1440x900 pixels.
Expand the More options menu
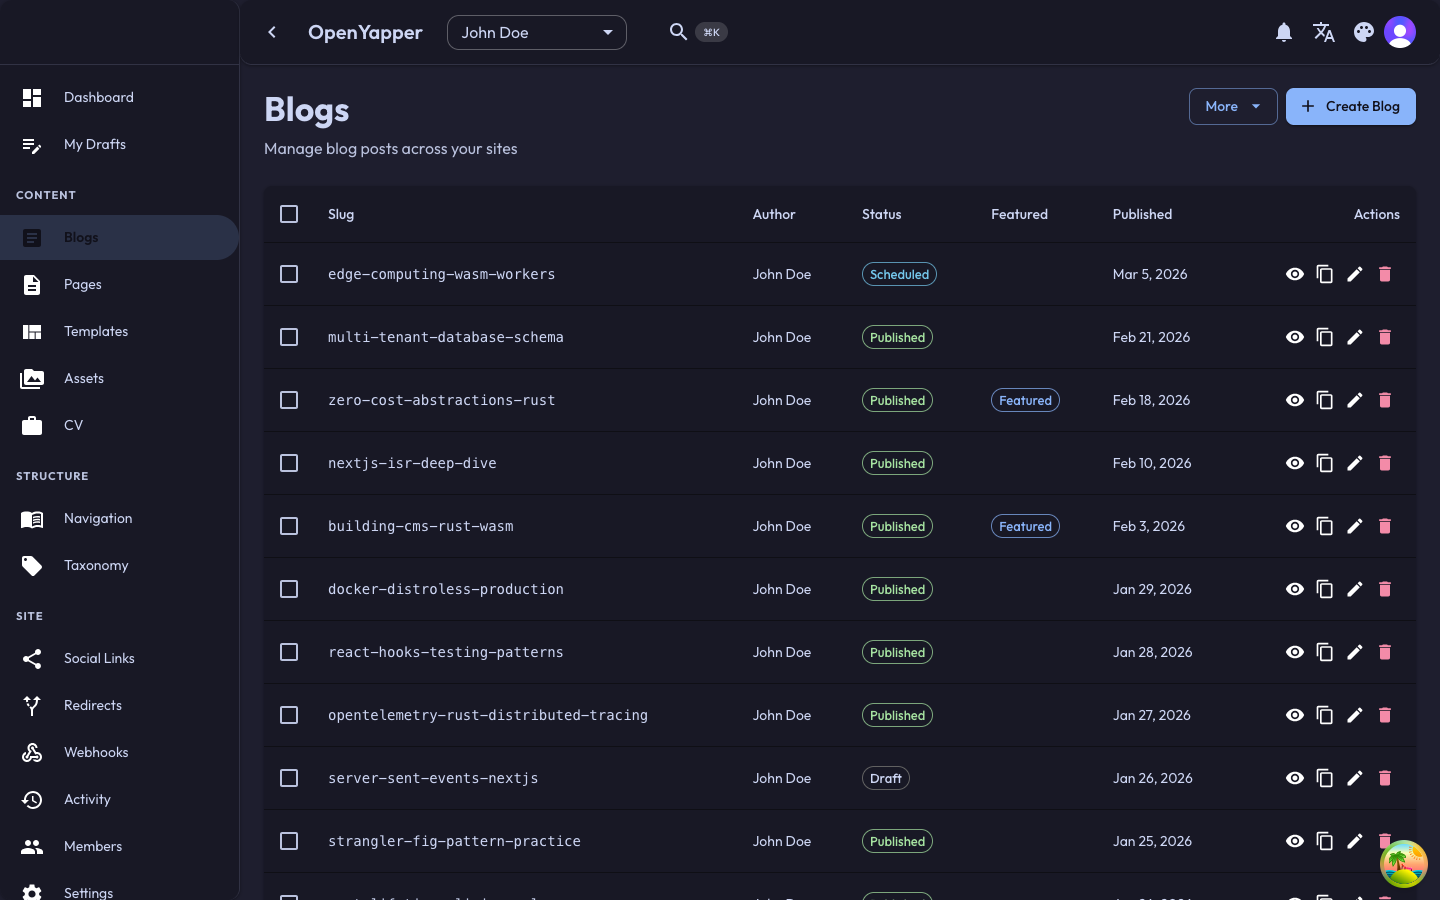click(1233, 106)
